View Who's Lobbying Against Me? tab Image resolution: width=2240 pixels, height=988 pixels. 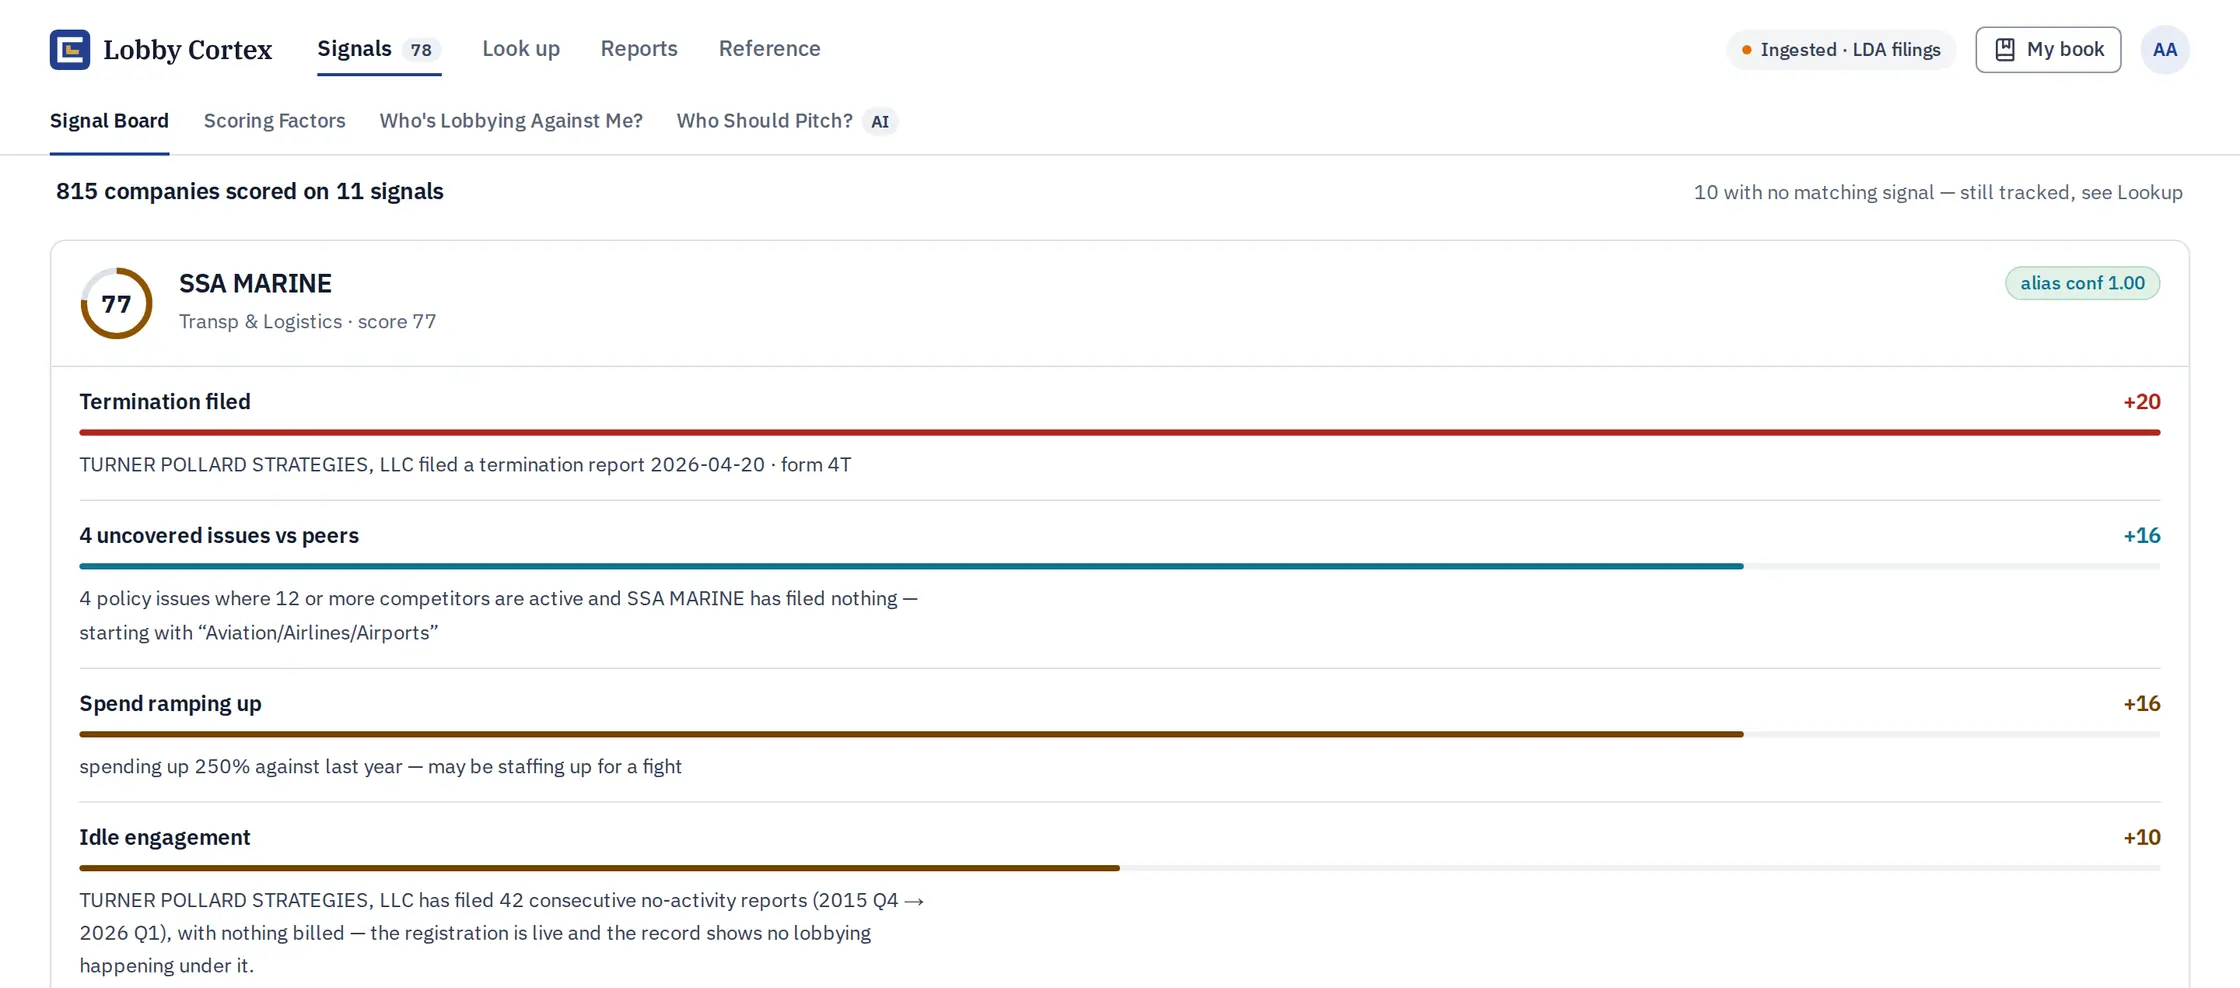point(511,121)
